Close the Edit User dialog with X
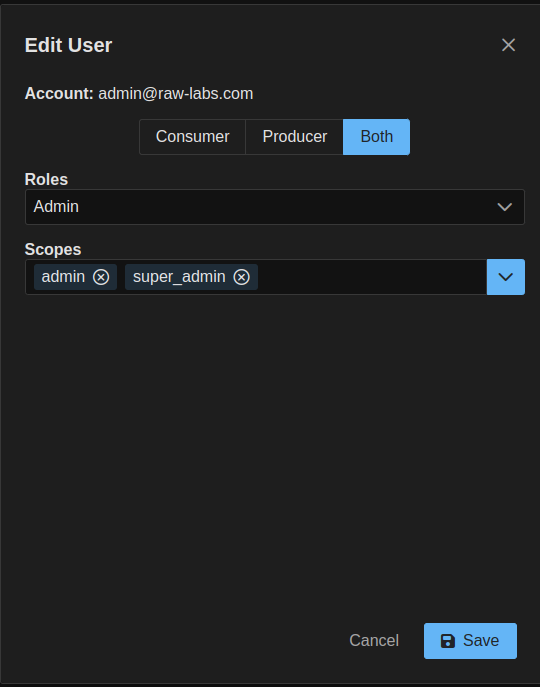 [508, 45]
